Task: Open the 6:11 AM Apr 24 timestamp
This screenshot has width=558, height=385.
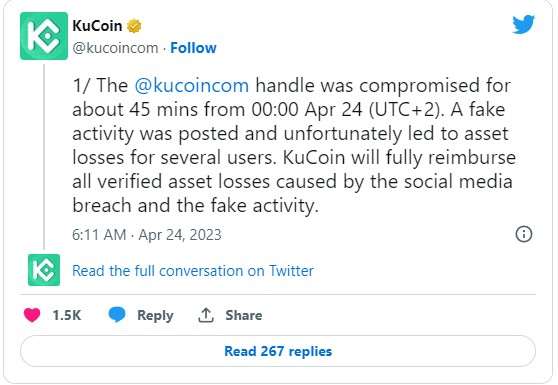Action: pos(147,235)
